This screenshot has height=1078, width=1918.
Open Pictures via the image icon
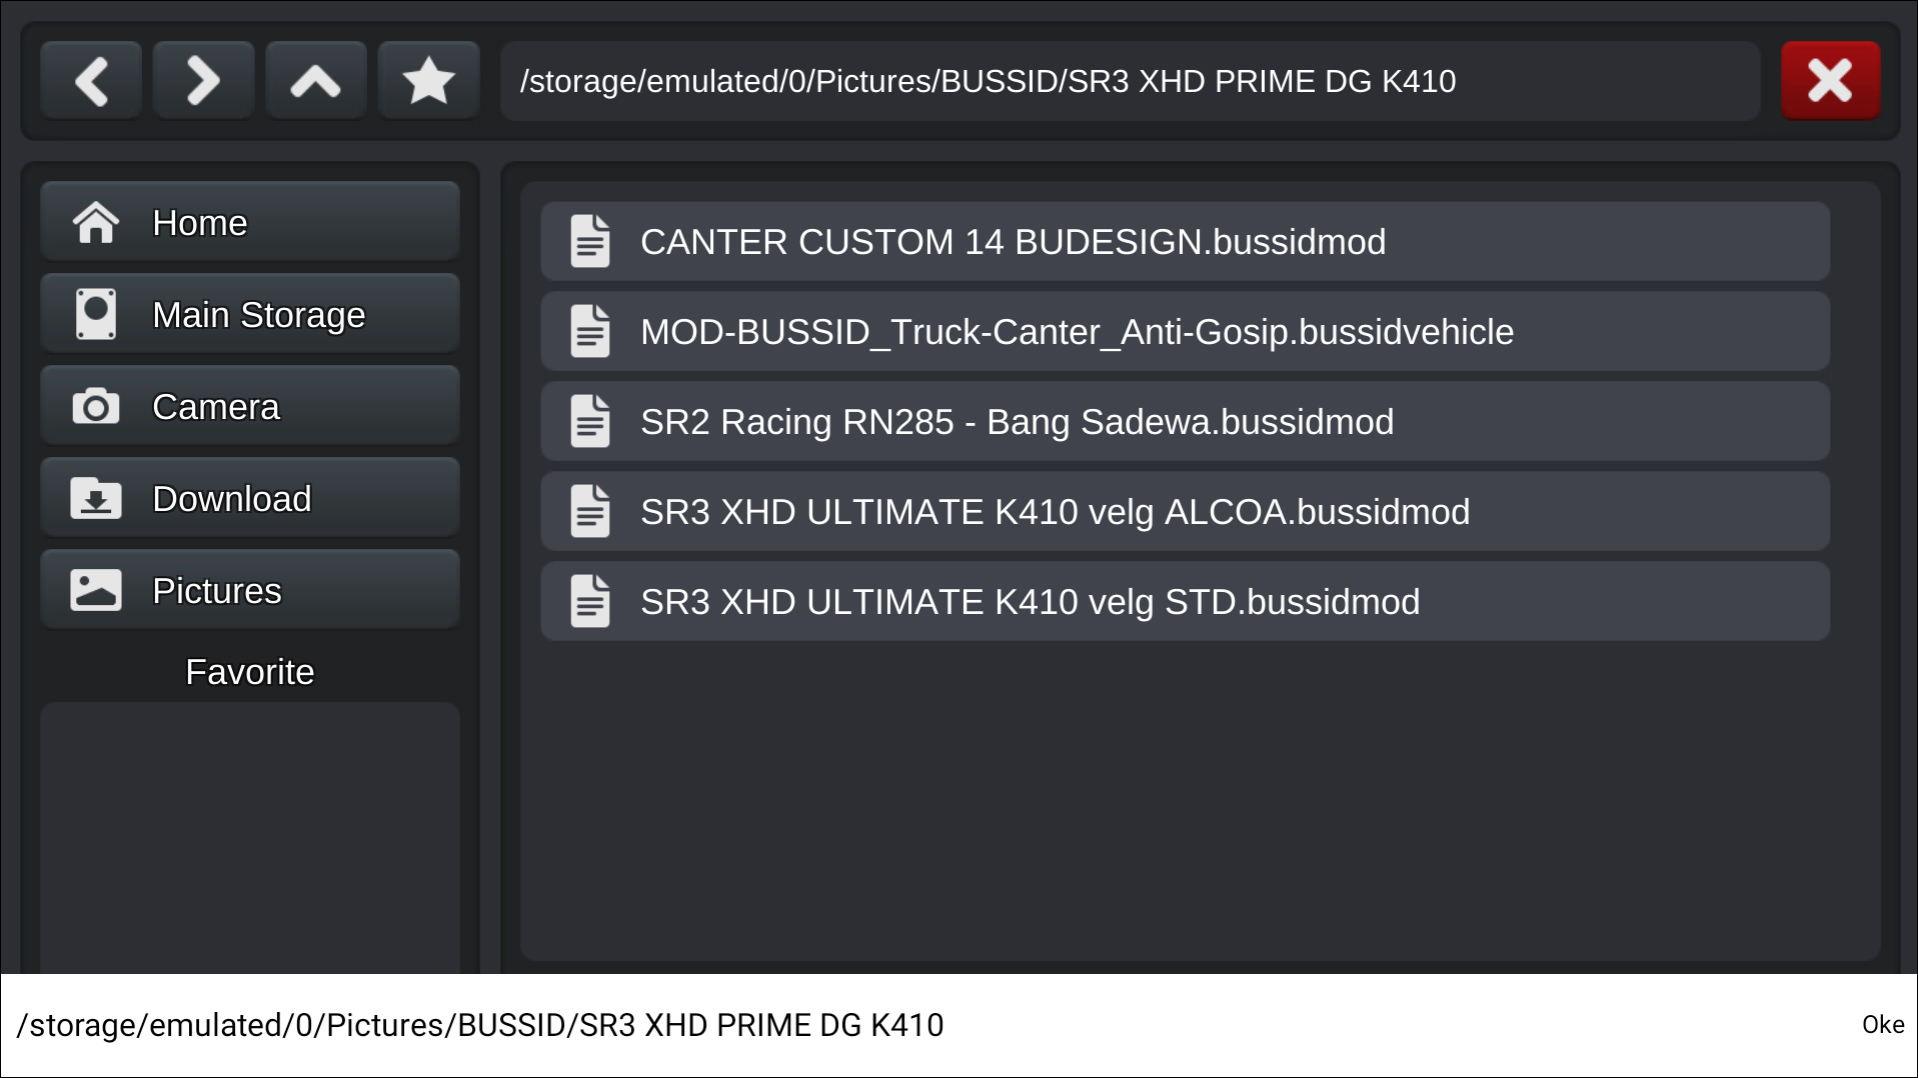[94, 589]
